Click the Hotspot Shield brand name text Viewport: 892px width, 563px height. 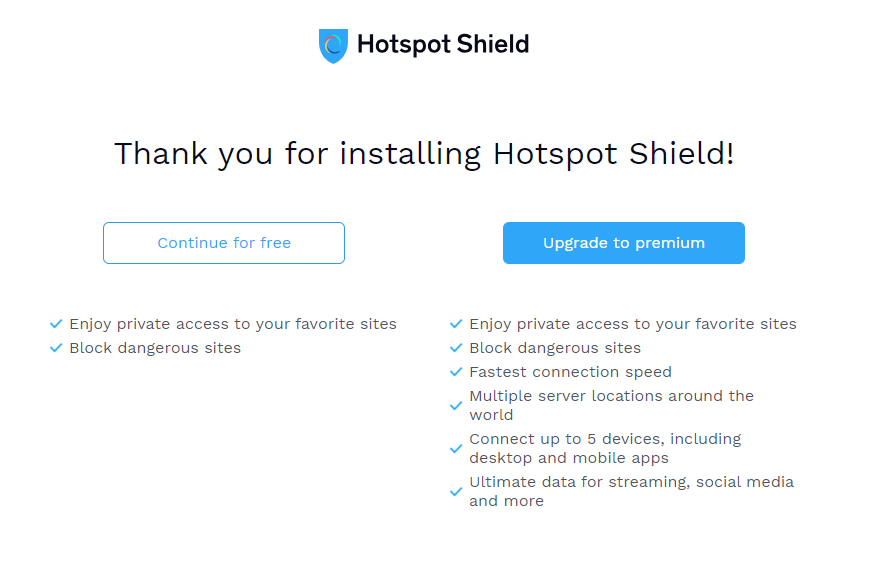443,45
